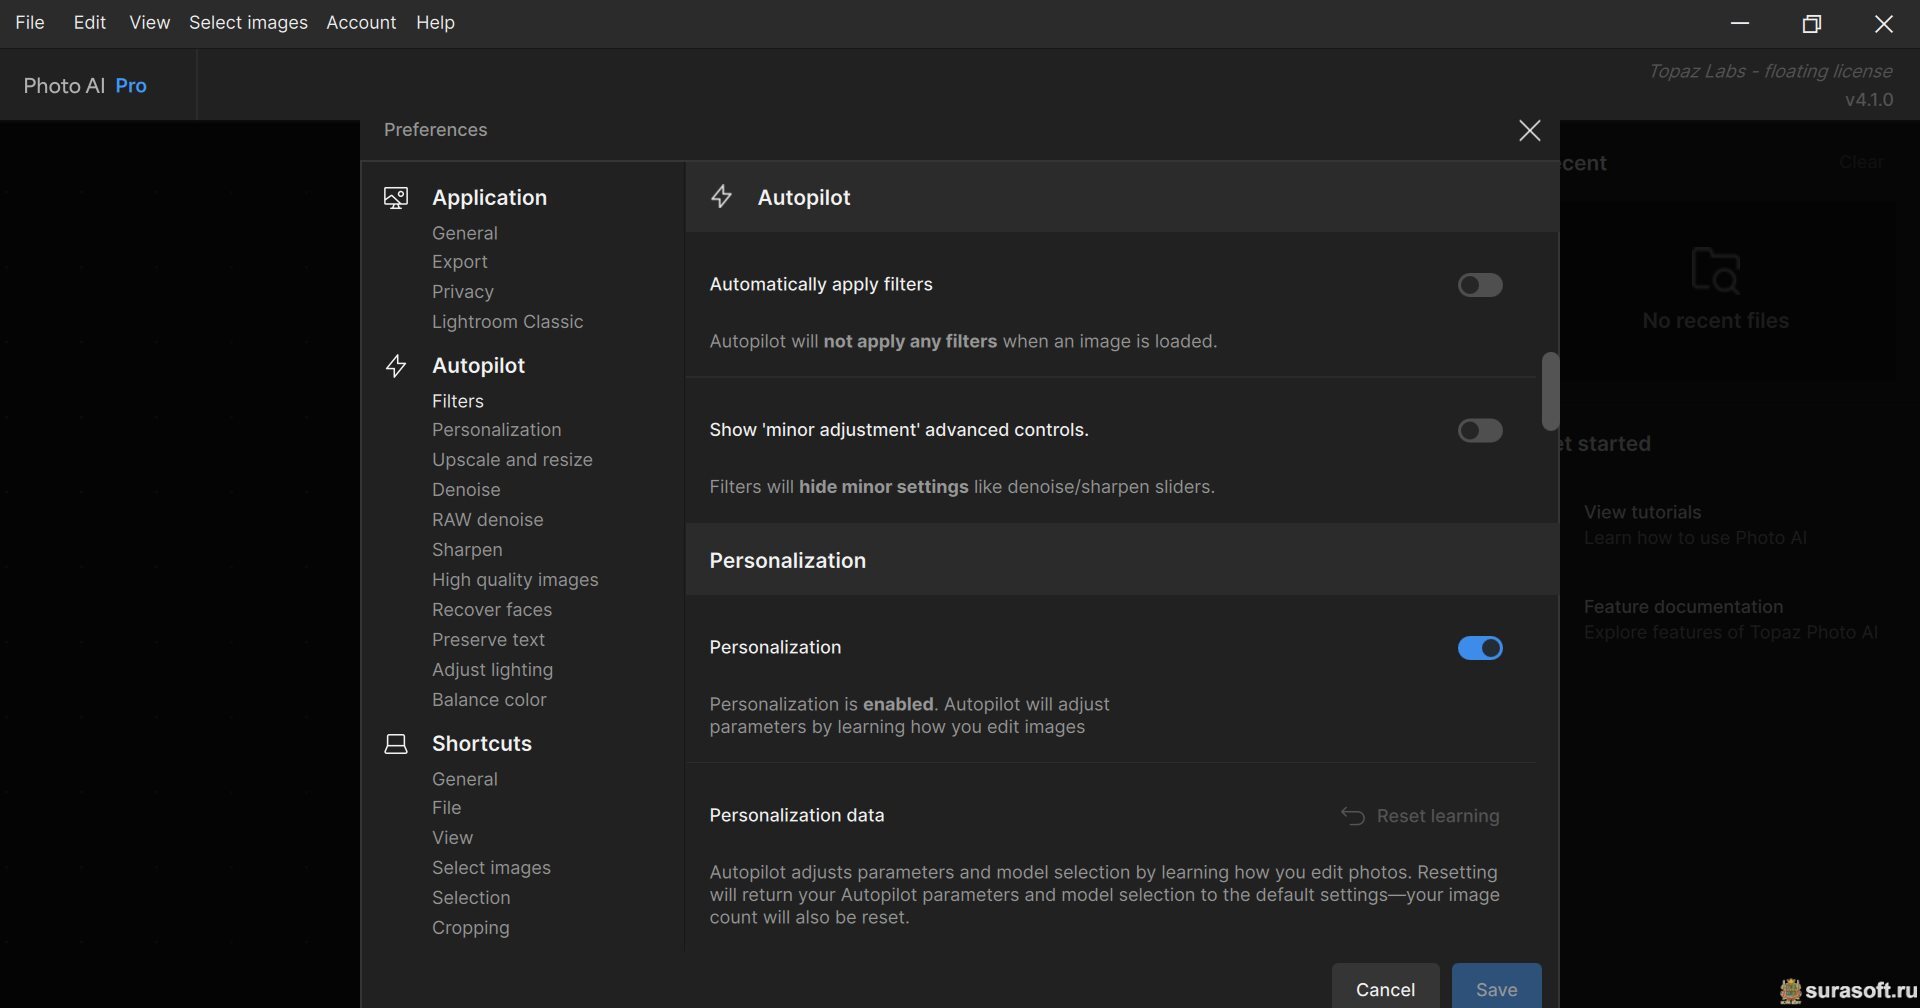Screen dimensions: 1920x1008
Task: Click the recent files folder search icon
Action: point(1715,270)
